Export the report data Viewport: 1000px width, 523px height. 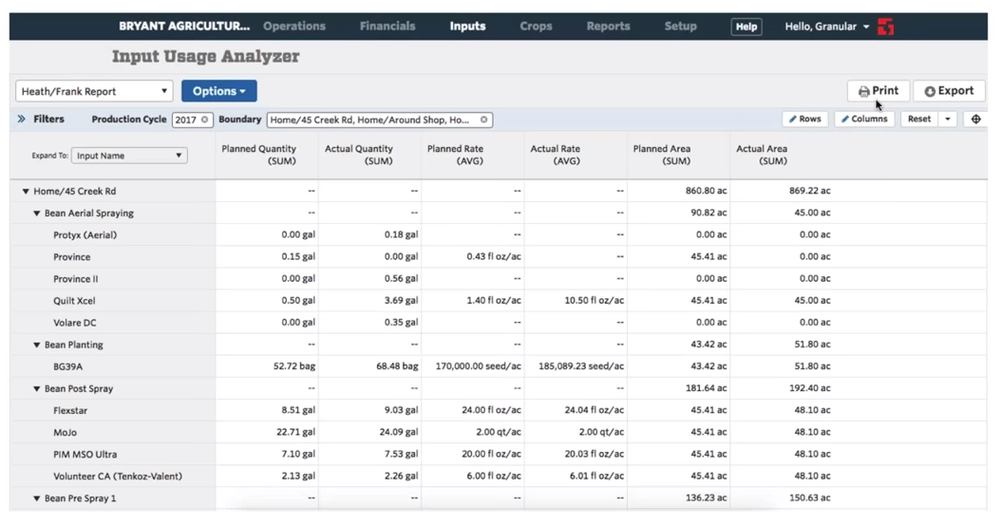tap(949, 91)
